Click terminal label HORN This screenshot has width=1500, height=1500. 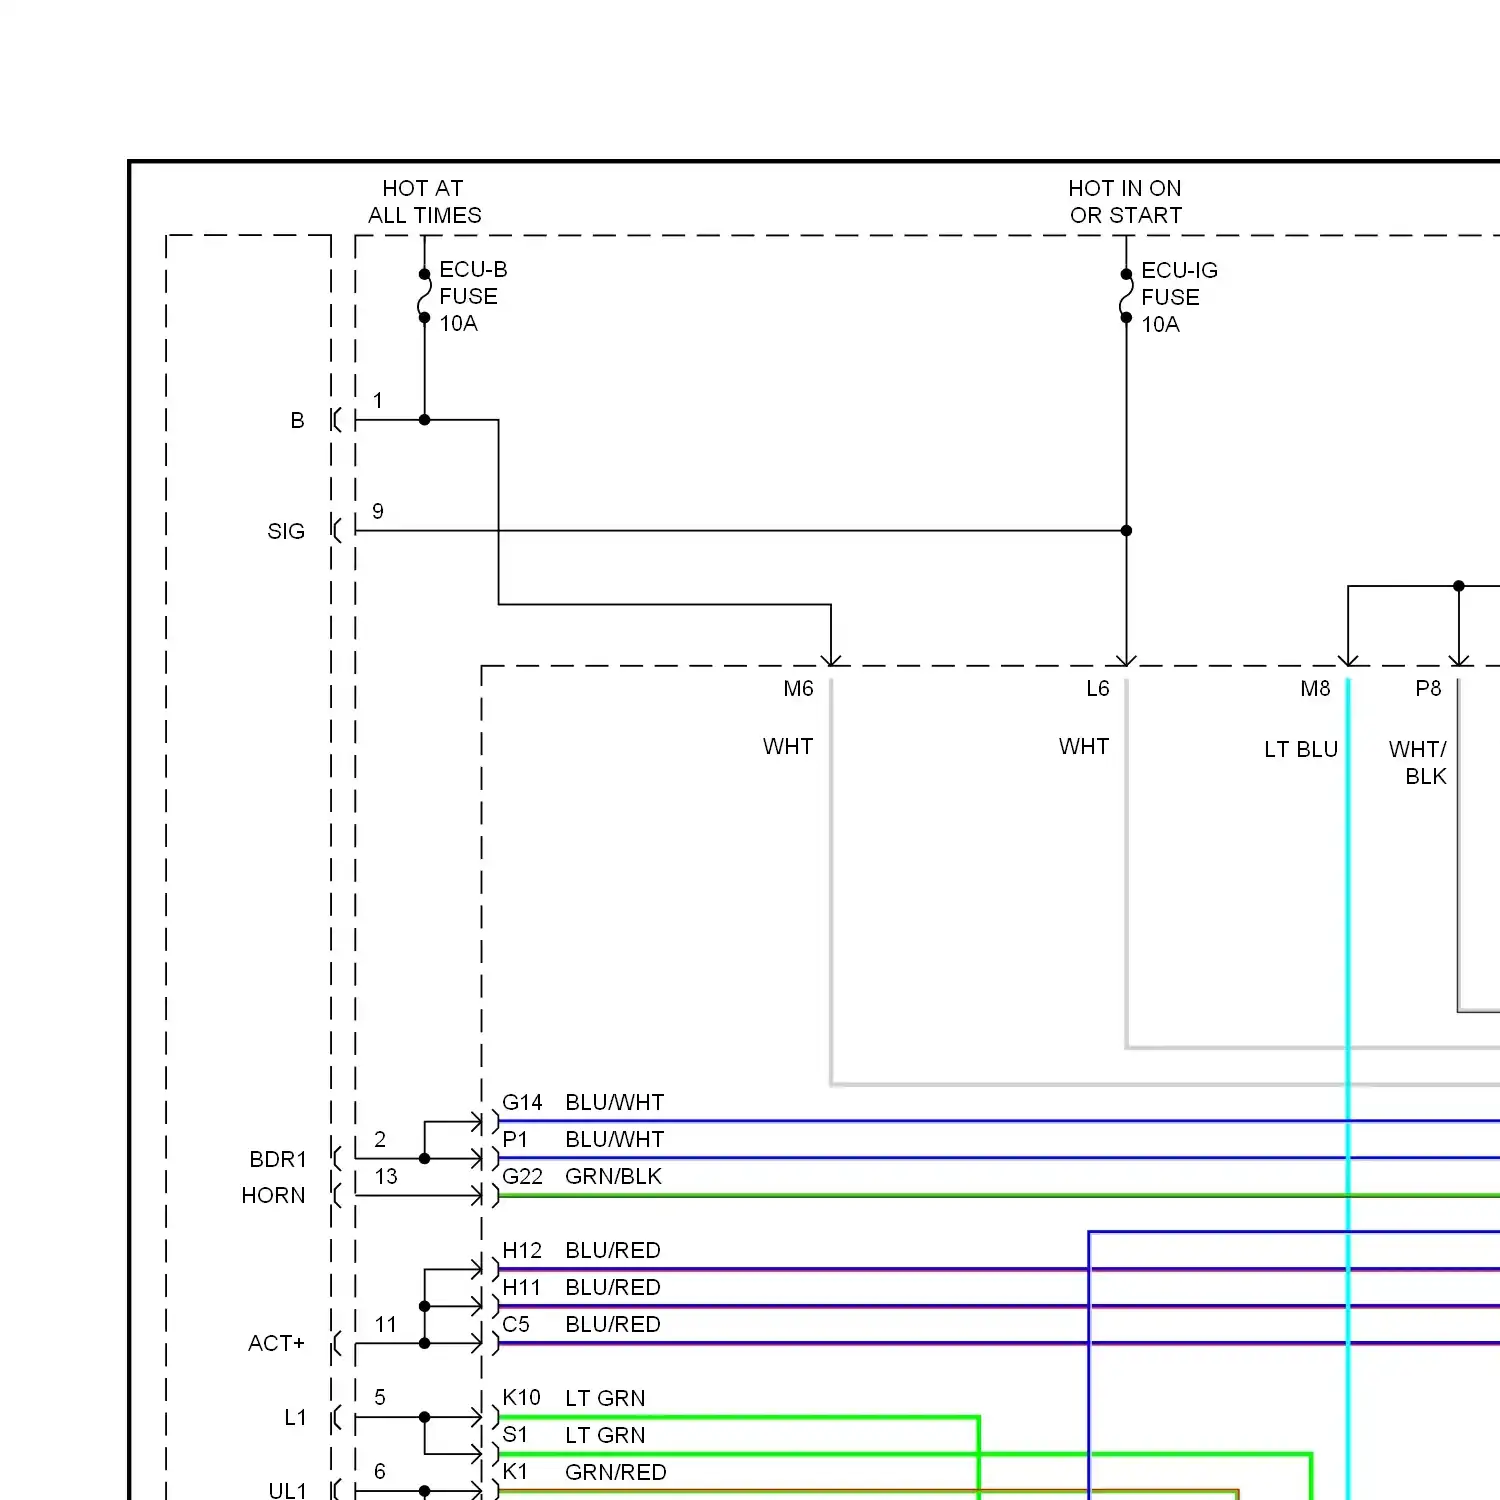click(x=273, y=1196)
